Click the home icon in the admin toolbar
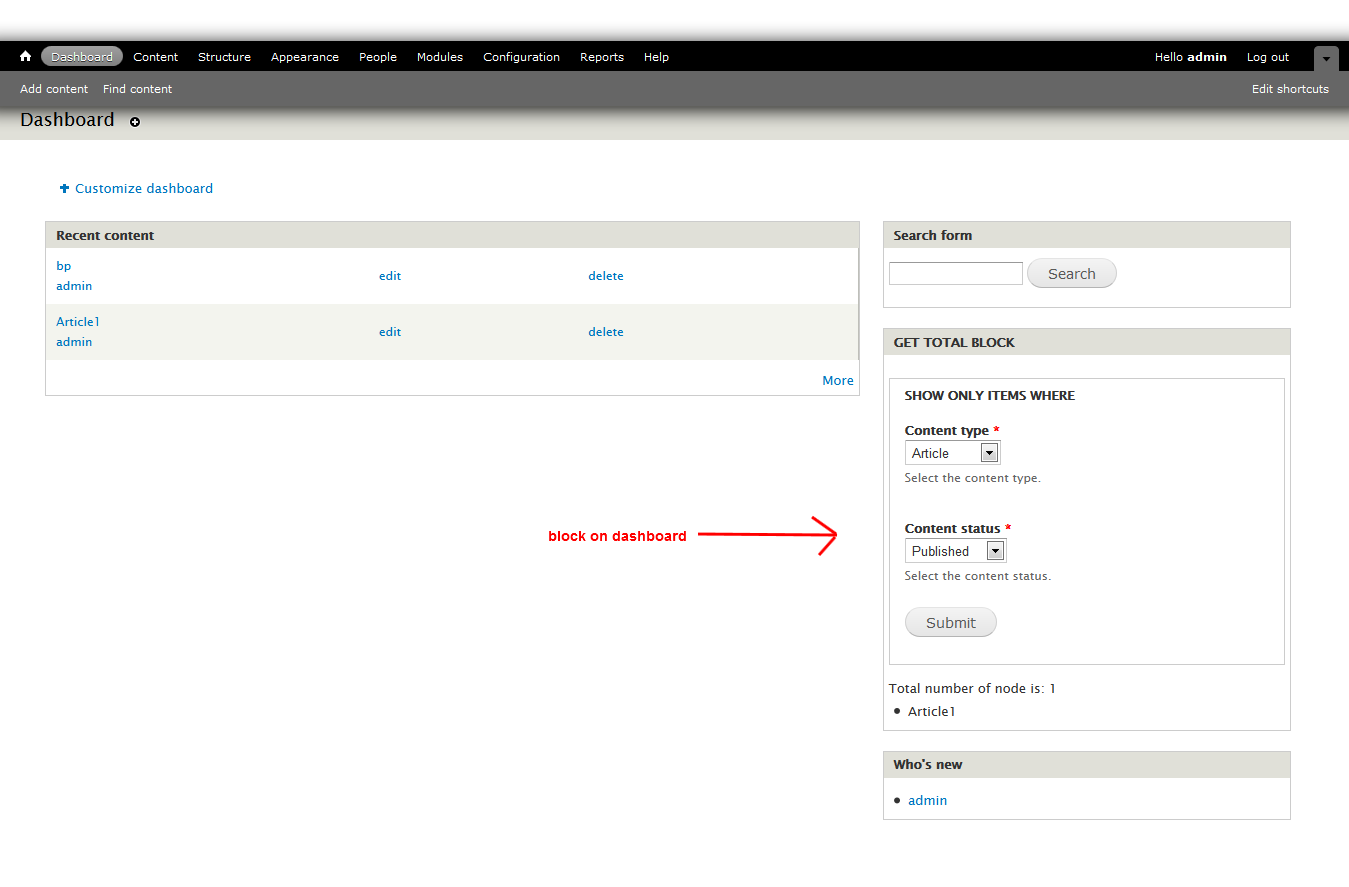Image resolution: width=1349 pixels, height=887 pixels. coord(24,56)
